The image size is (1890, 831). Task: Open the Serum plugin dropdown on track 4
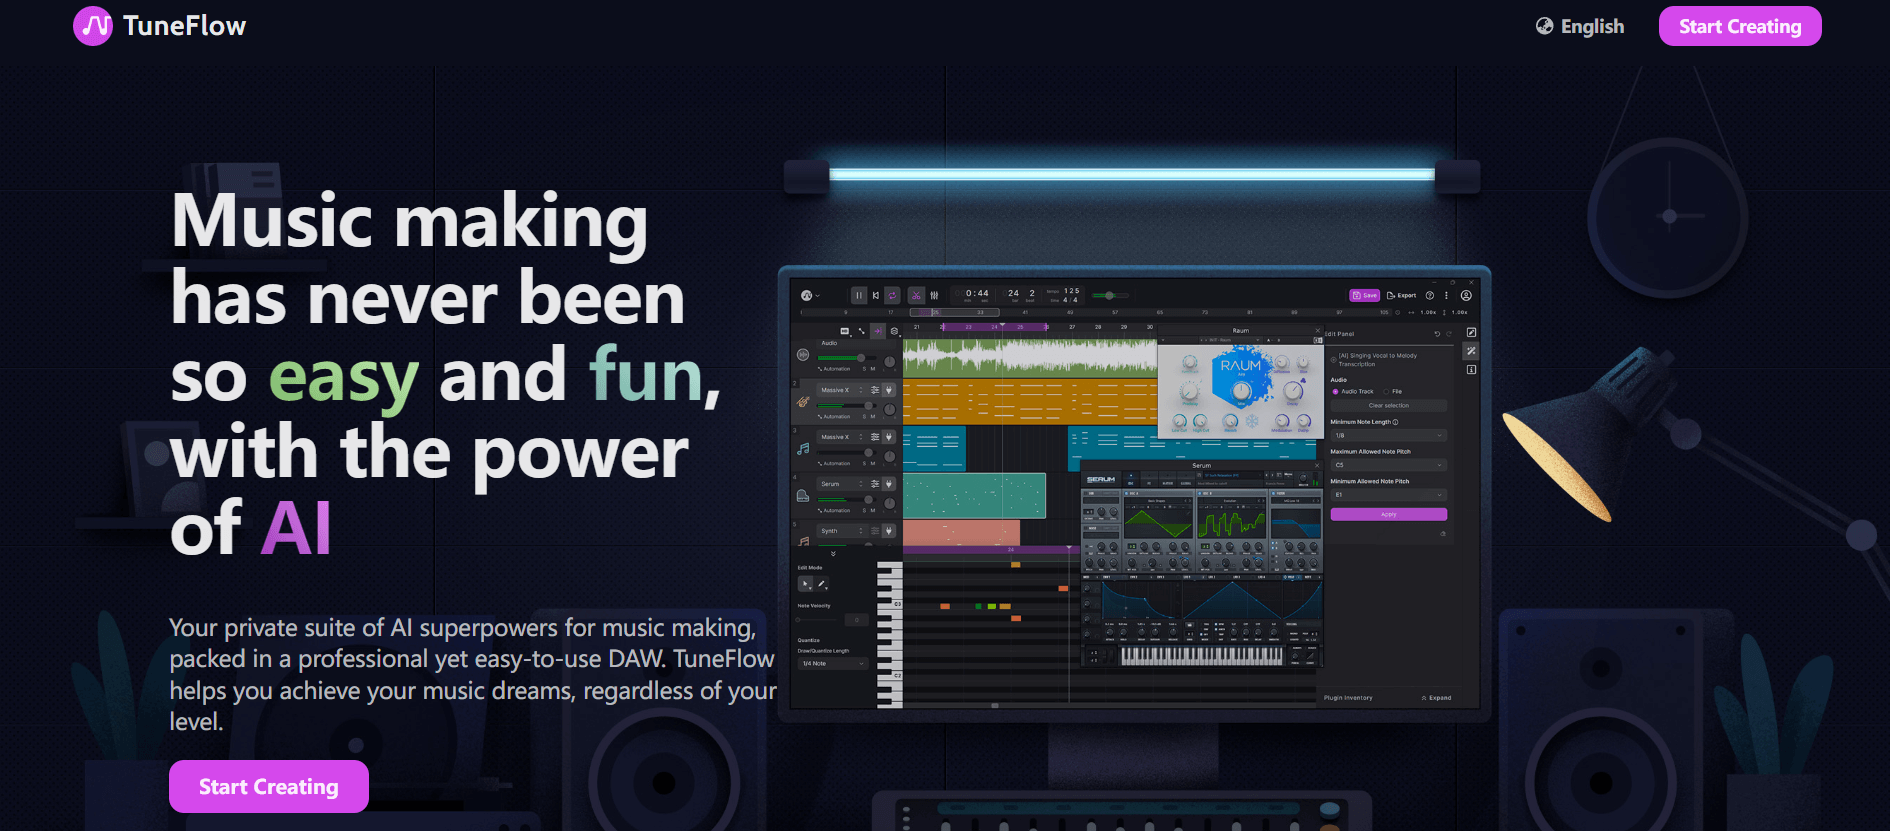pyautogui.click(x=840, y=484)
